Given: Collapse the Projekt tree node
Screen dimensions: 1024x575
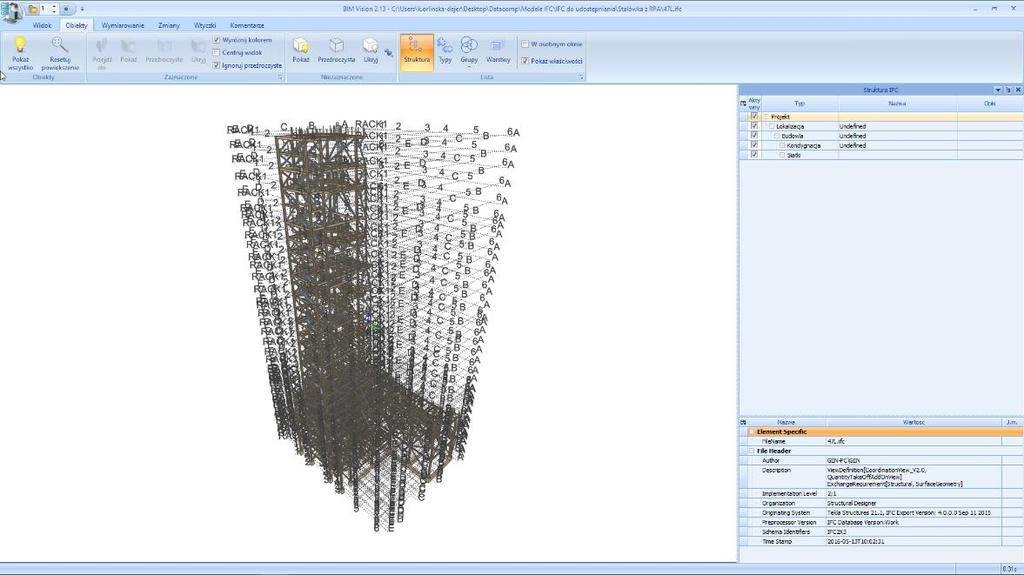Looking at the screenshot, I should (x=767, y=116).
